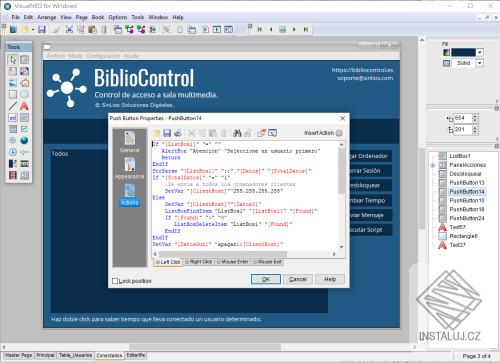Select PushButton15 in the object list
Image resolution: width=500 pixels, height=363 pixels.
click(x=466, y=200)
